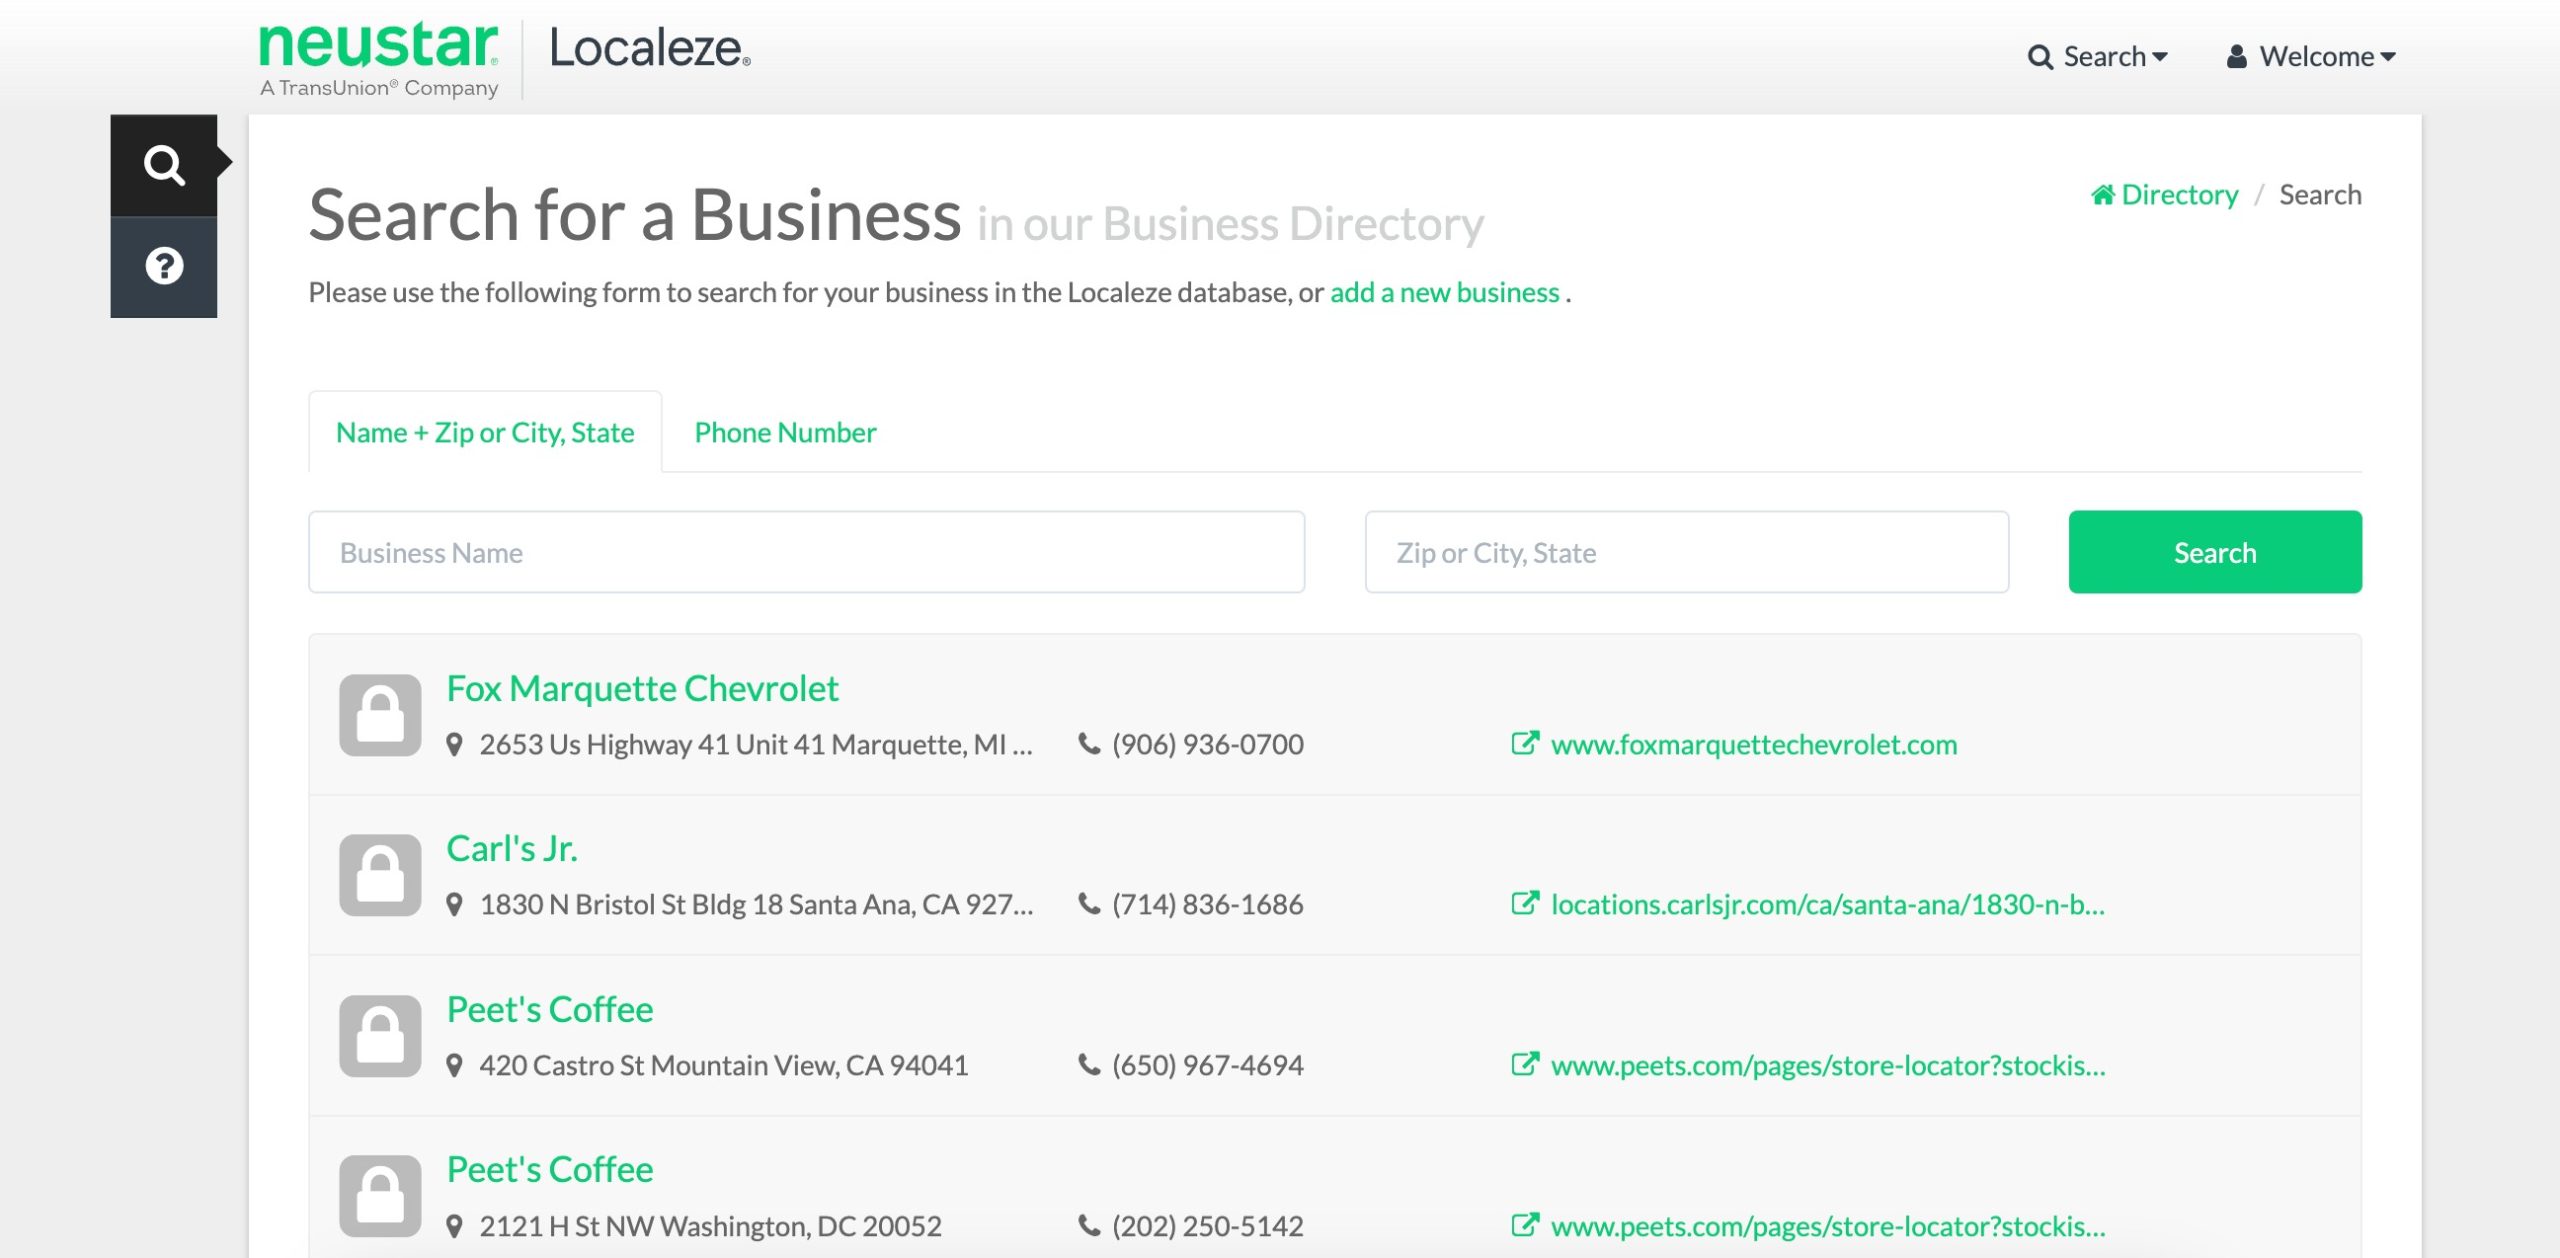Click the neustar logo
Image resolution: width=2560 pixels, height=1258 pixels.
(378, 59)
